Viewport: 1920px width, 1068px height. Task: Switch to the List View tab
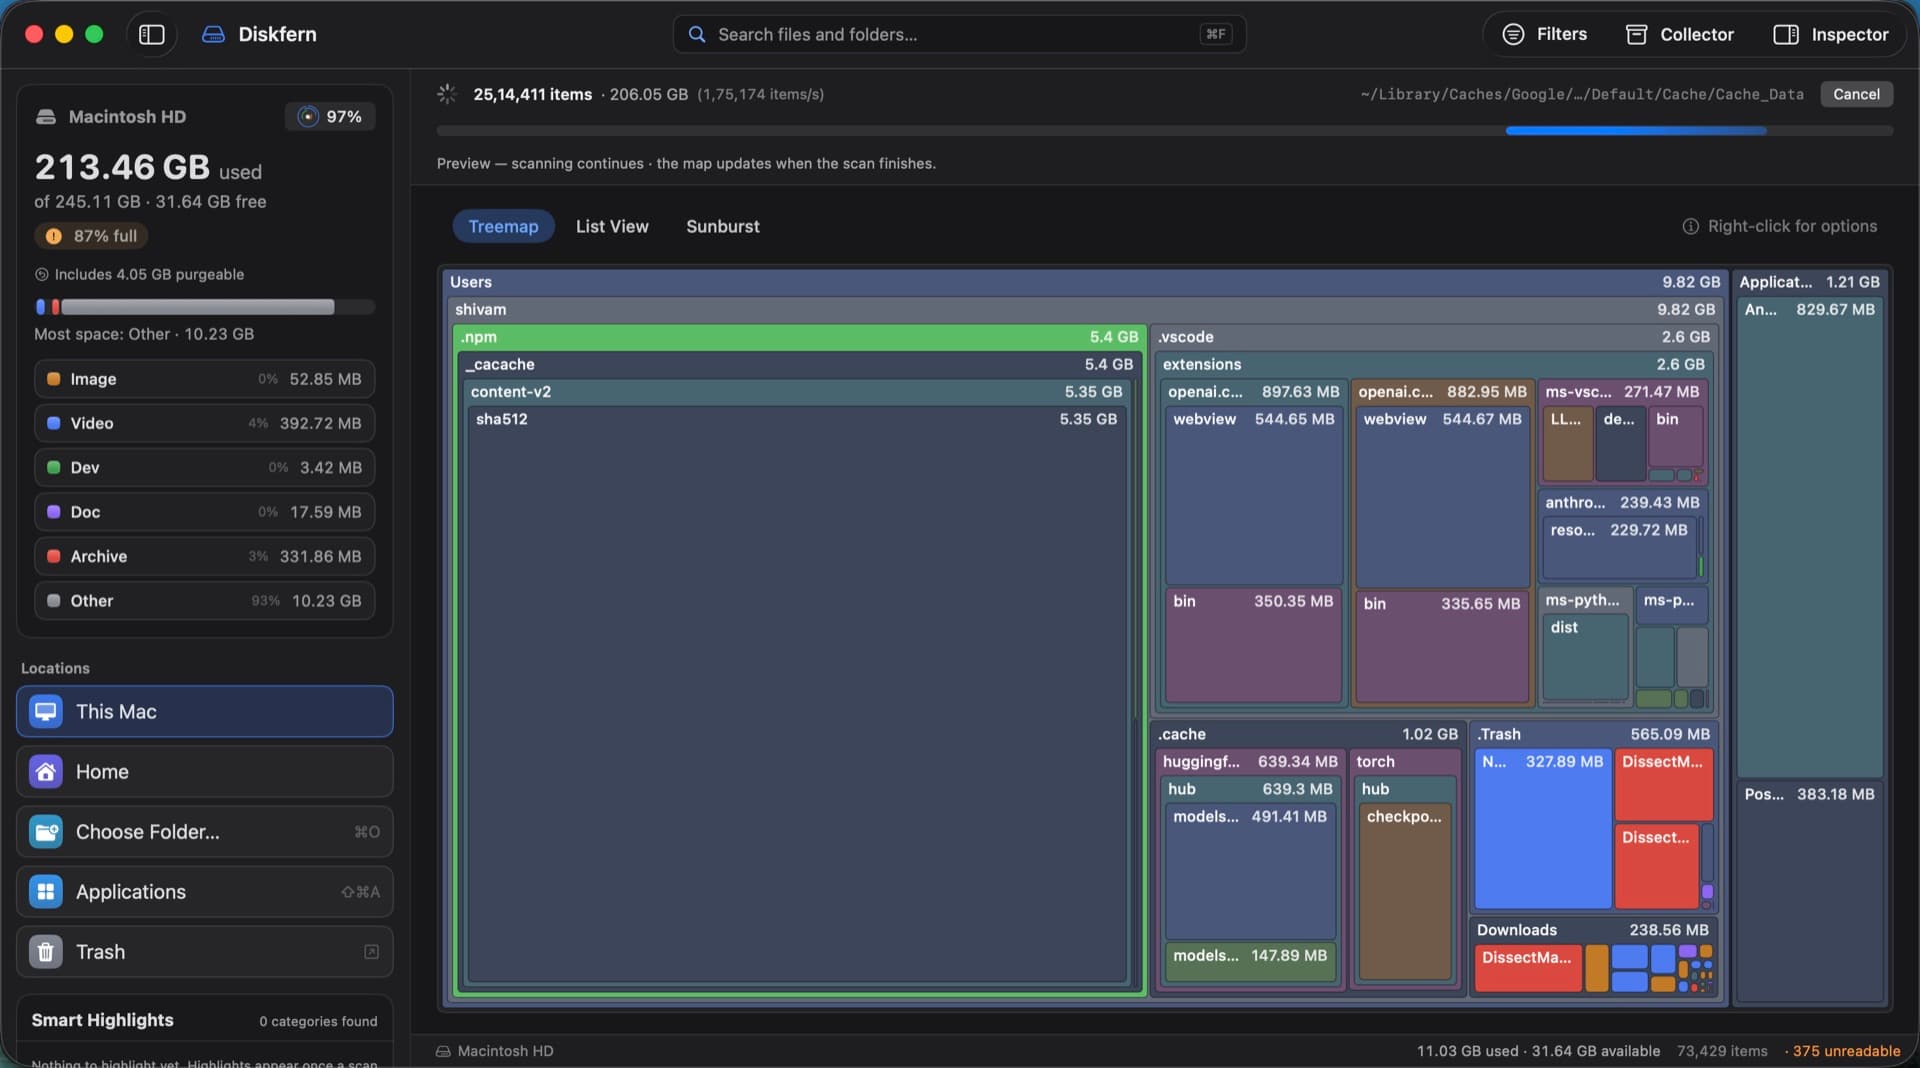point(612,226)
